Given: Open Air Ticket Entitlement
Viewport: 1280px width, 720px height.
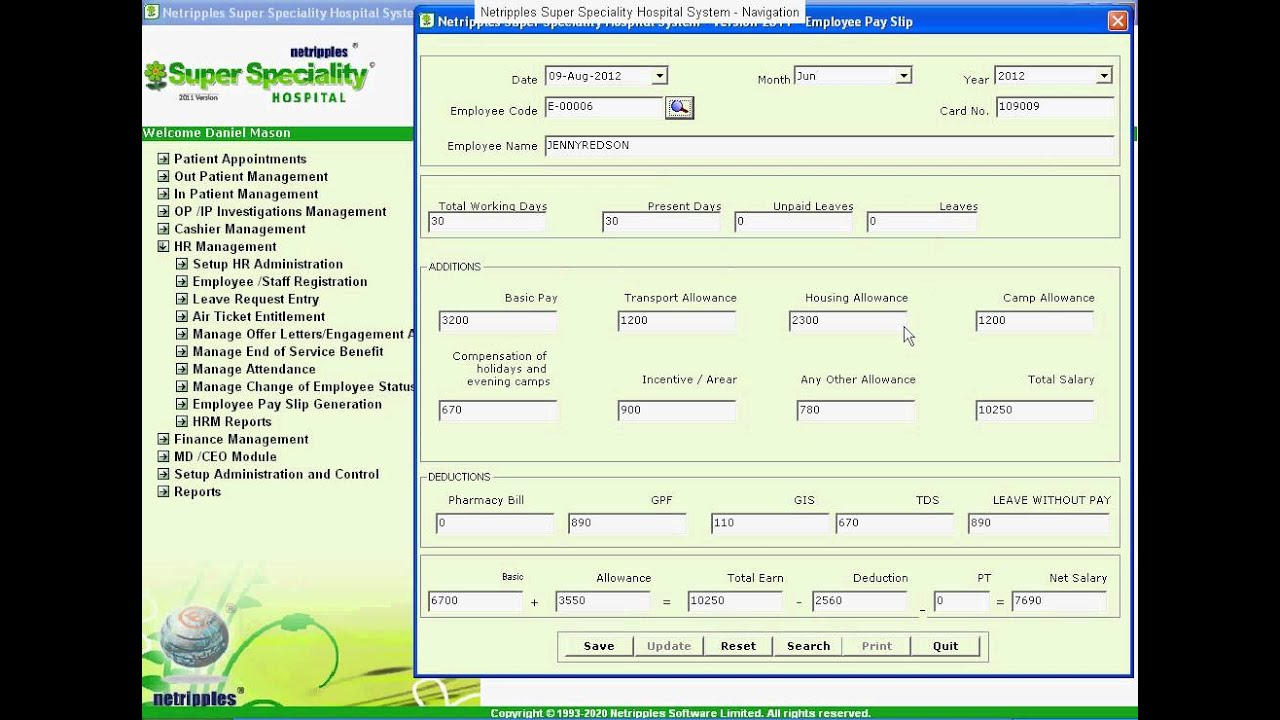Looking at the screenshot, I should 258,316.
